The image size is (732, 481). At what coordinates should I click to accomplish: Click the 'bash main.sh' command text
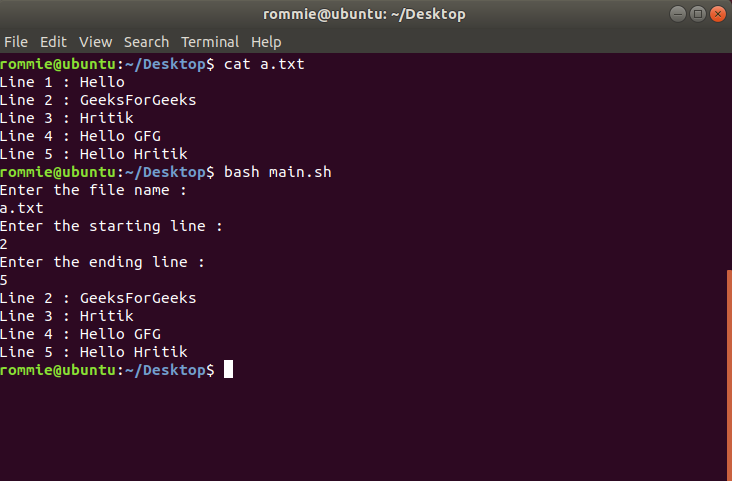coord(277,172)
